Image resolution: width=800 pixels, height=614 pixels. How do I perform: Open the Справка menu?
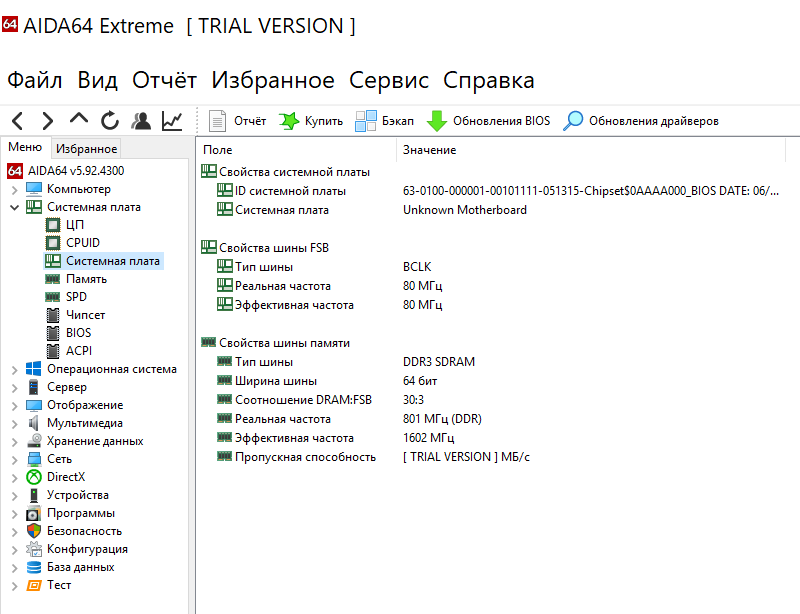(489, 80)
